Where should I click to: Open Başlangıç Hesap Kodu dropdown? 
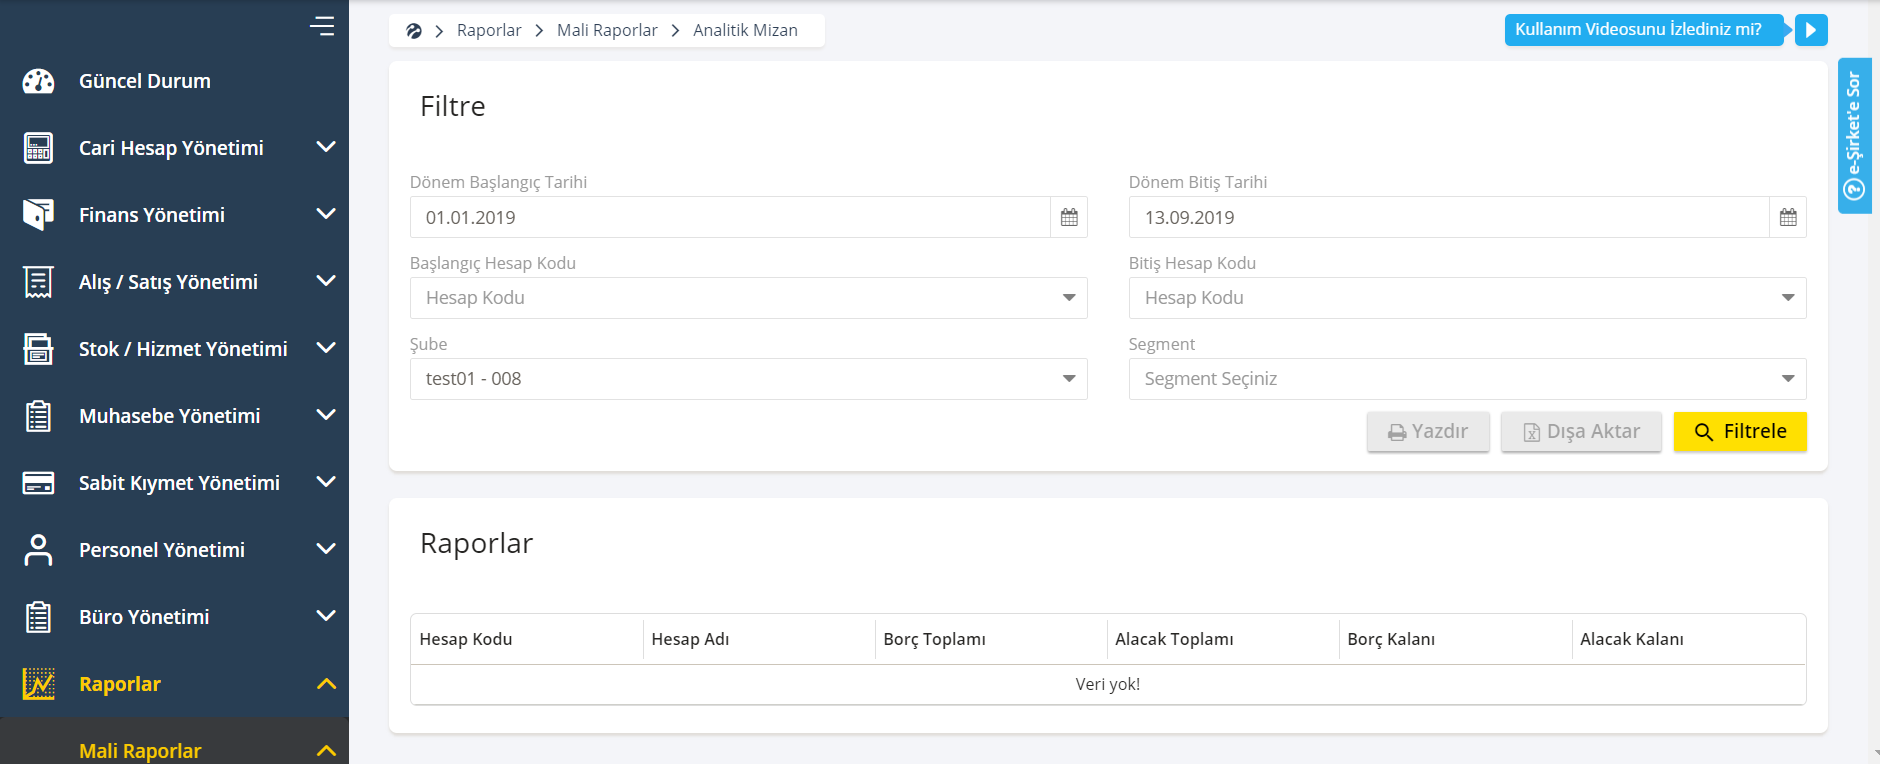(748, 298)
